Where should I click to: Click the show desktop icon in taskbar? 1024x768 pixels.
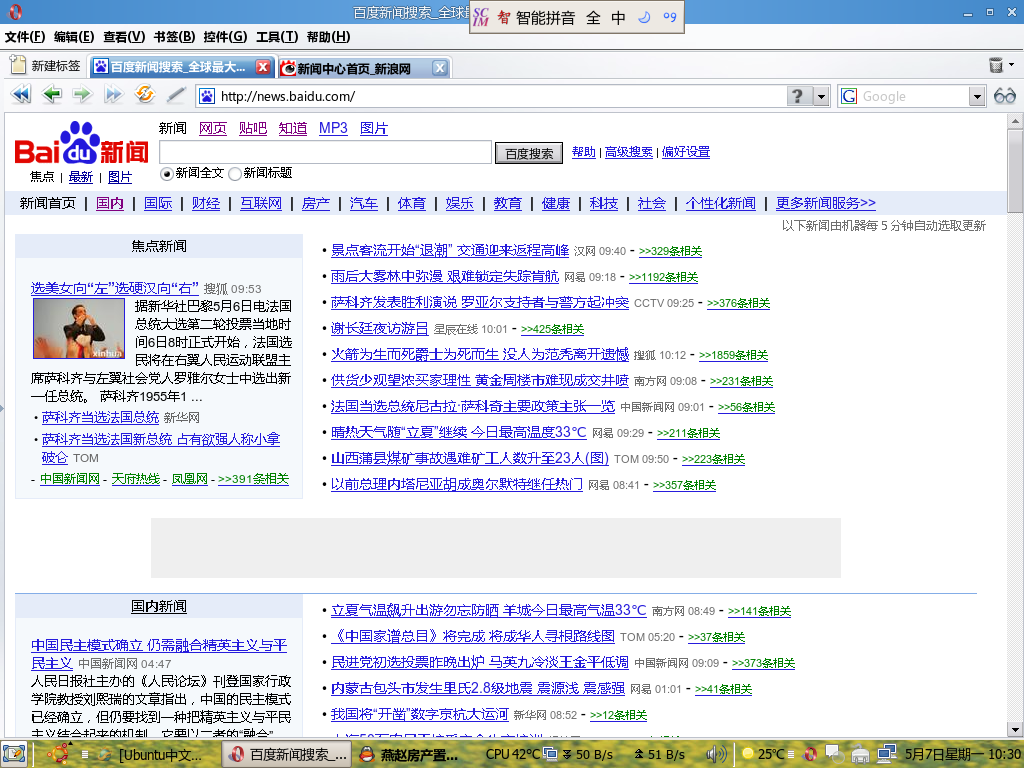pos(14,754)
